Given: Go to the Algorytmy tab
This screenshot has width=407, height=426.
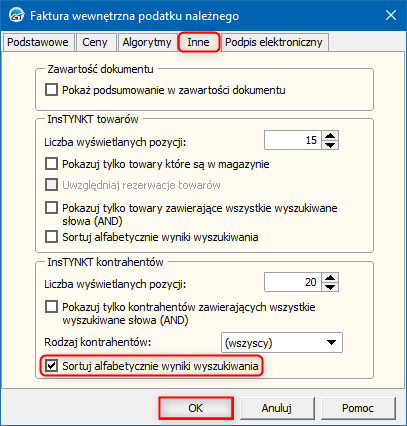Looking at the screenshot, I should click(x=147, y=42).
